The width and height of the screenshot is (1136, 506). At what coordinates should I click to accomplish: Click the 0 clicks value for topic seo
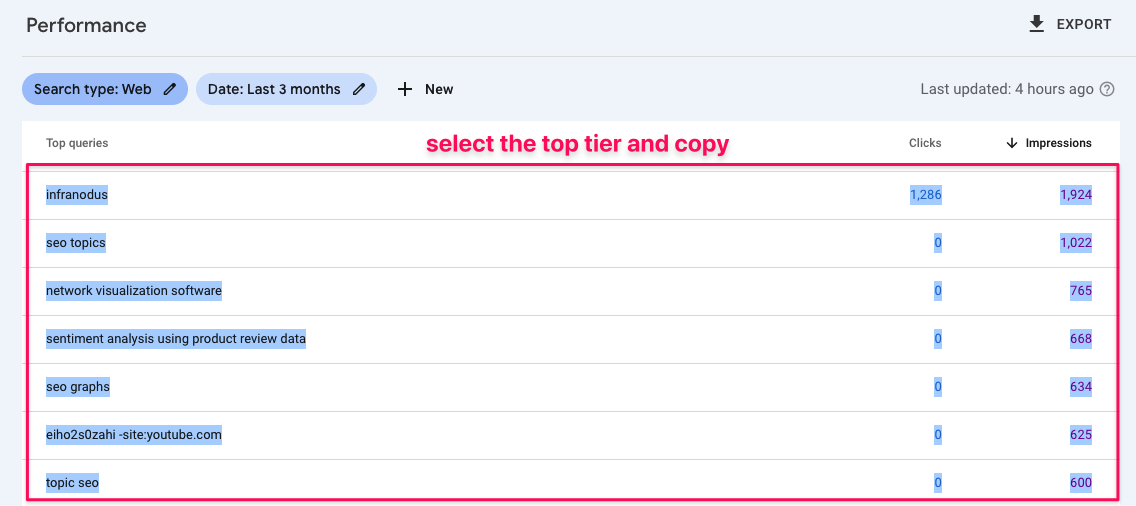[x=937, y=482]
